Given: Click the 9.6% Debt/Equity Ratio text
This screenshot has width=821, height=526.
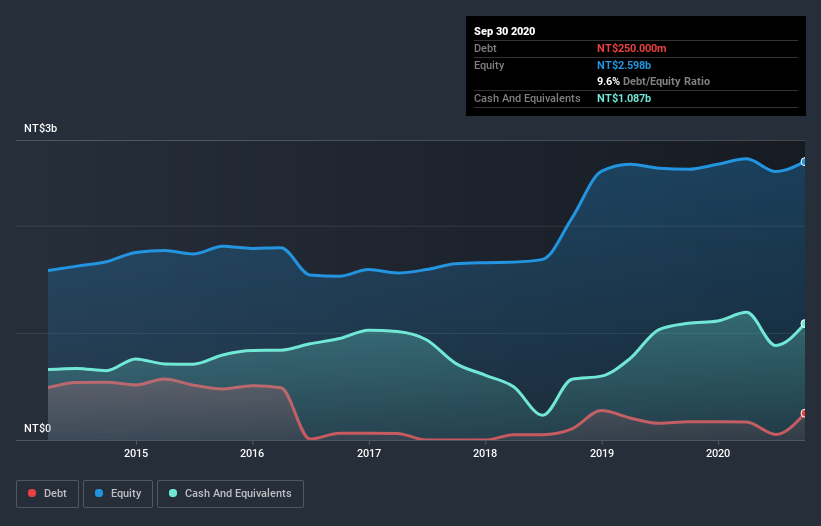Looking at the screenshot, I should point(653,82).
